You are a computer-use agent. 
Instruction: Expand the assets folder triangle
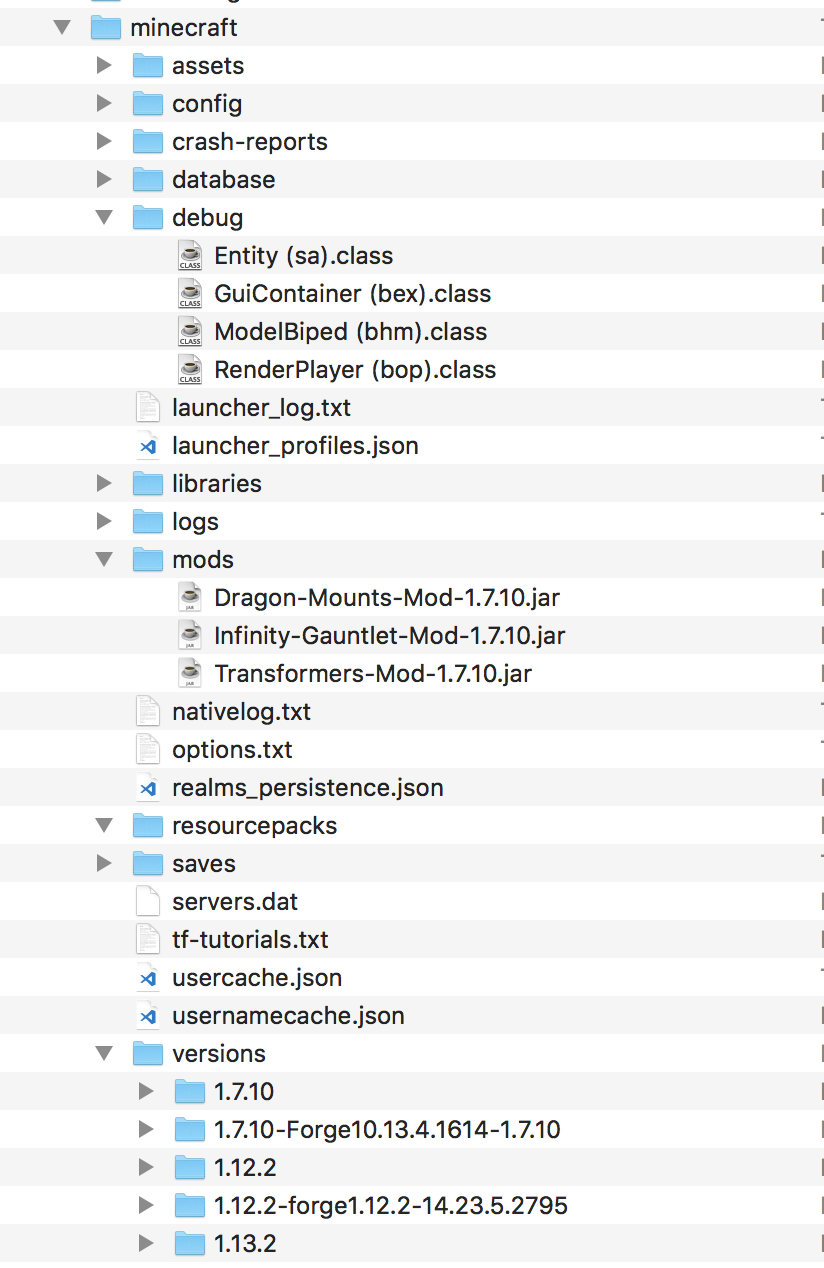point(104,65)
